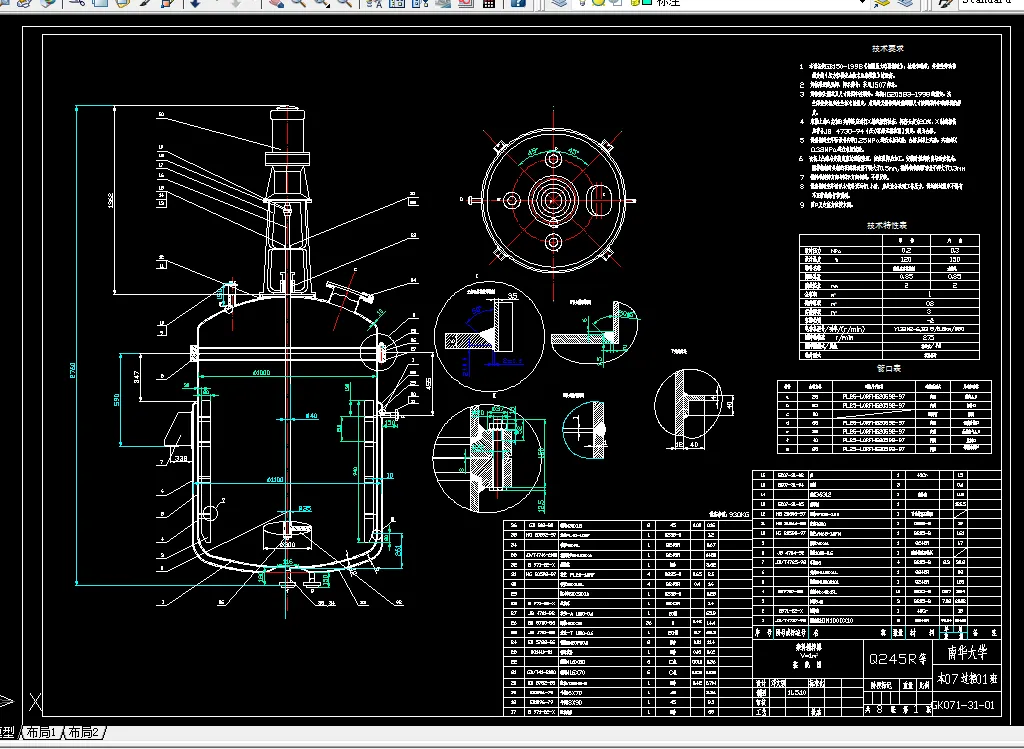Click the Paste clipboard icon

click(122, 3)
